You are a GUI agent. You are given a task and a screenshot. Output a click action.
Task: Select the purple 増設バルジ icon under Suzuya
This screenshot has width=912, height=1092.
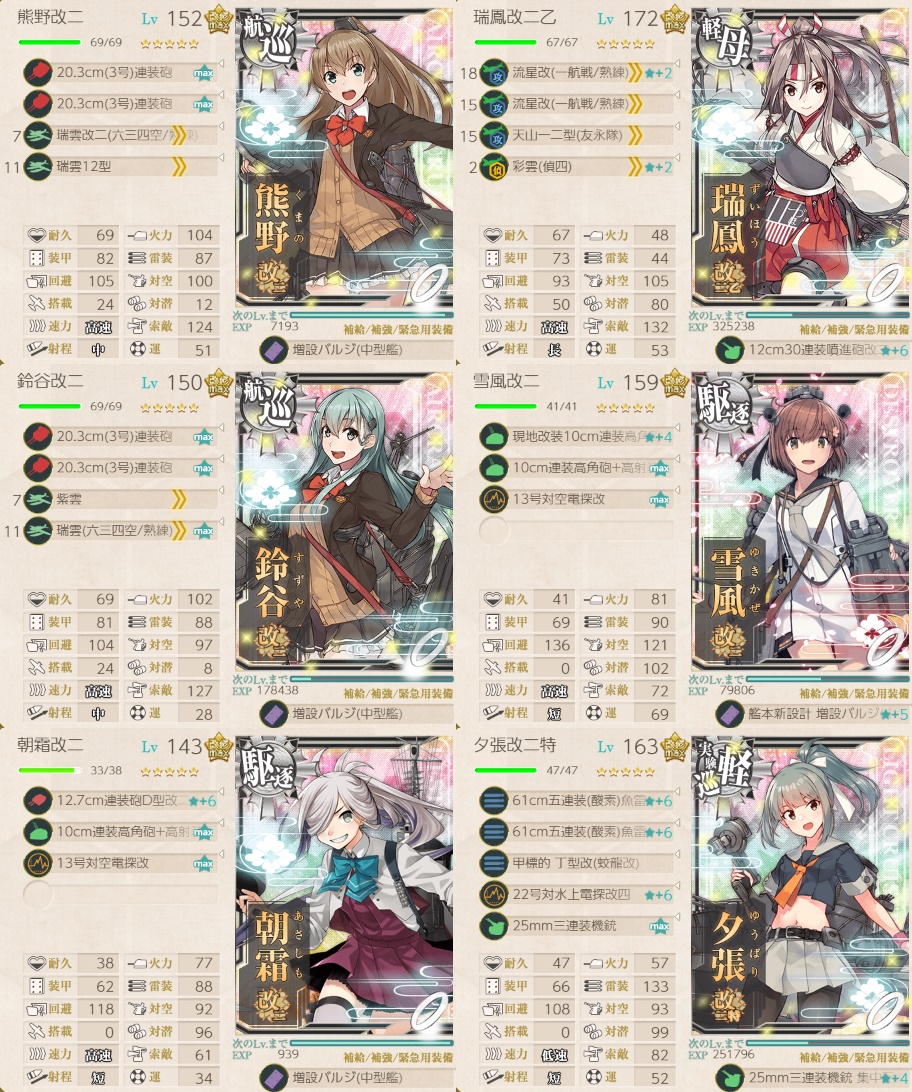[x=274, y=714]
